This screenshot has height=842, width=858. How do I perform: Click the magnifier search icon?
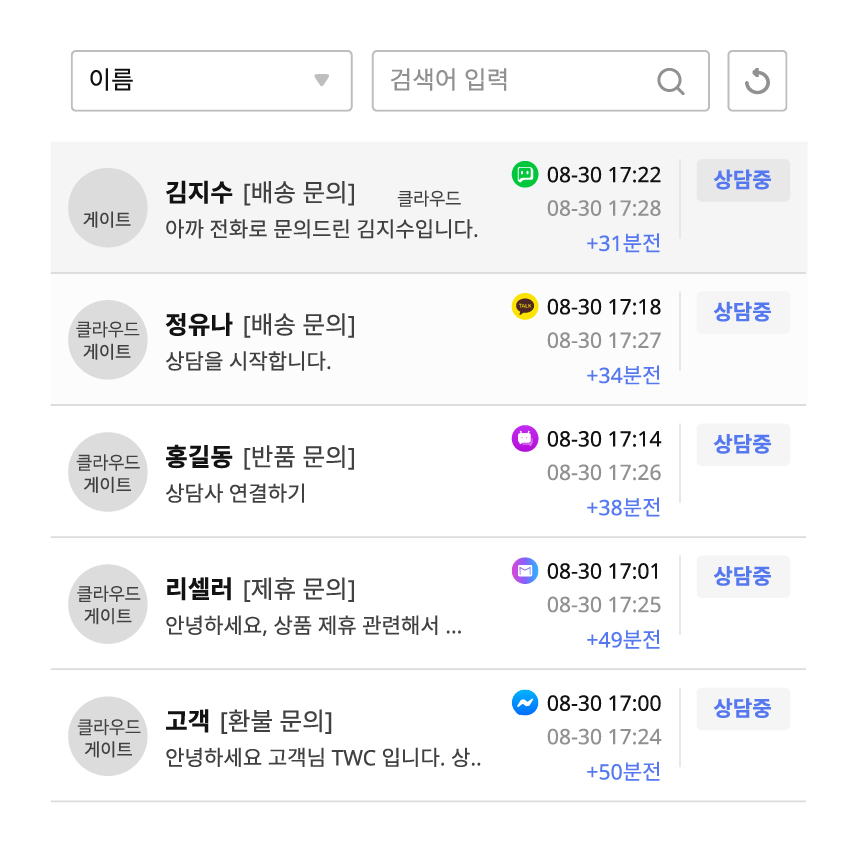[x=670, y=82]
